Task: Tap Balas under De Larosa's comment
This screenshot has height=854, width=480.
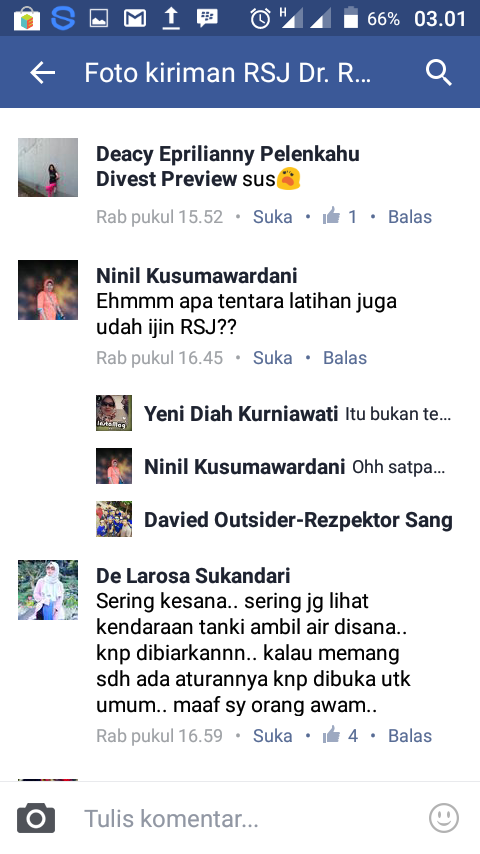Action: (410, 736)
